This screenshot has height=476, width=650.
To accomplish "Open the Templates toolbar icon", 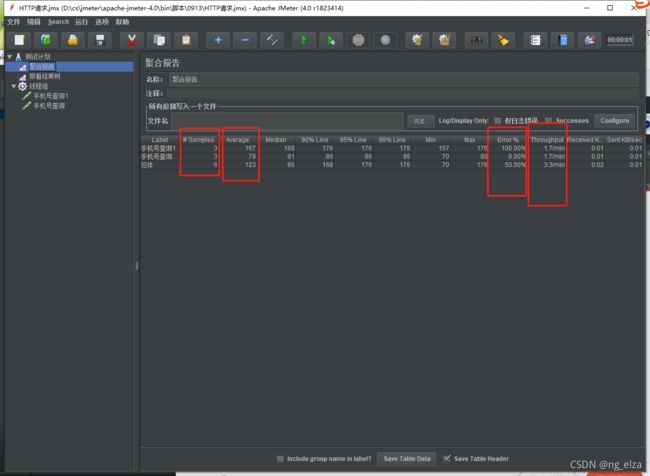I will [46, 40].
